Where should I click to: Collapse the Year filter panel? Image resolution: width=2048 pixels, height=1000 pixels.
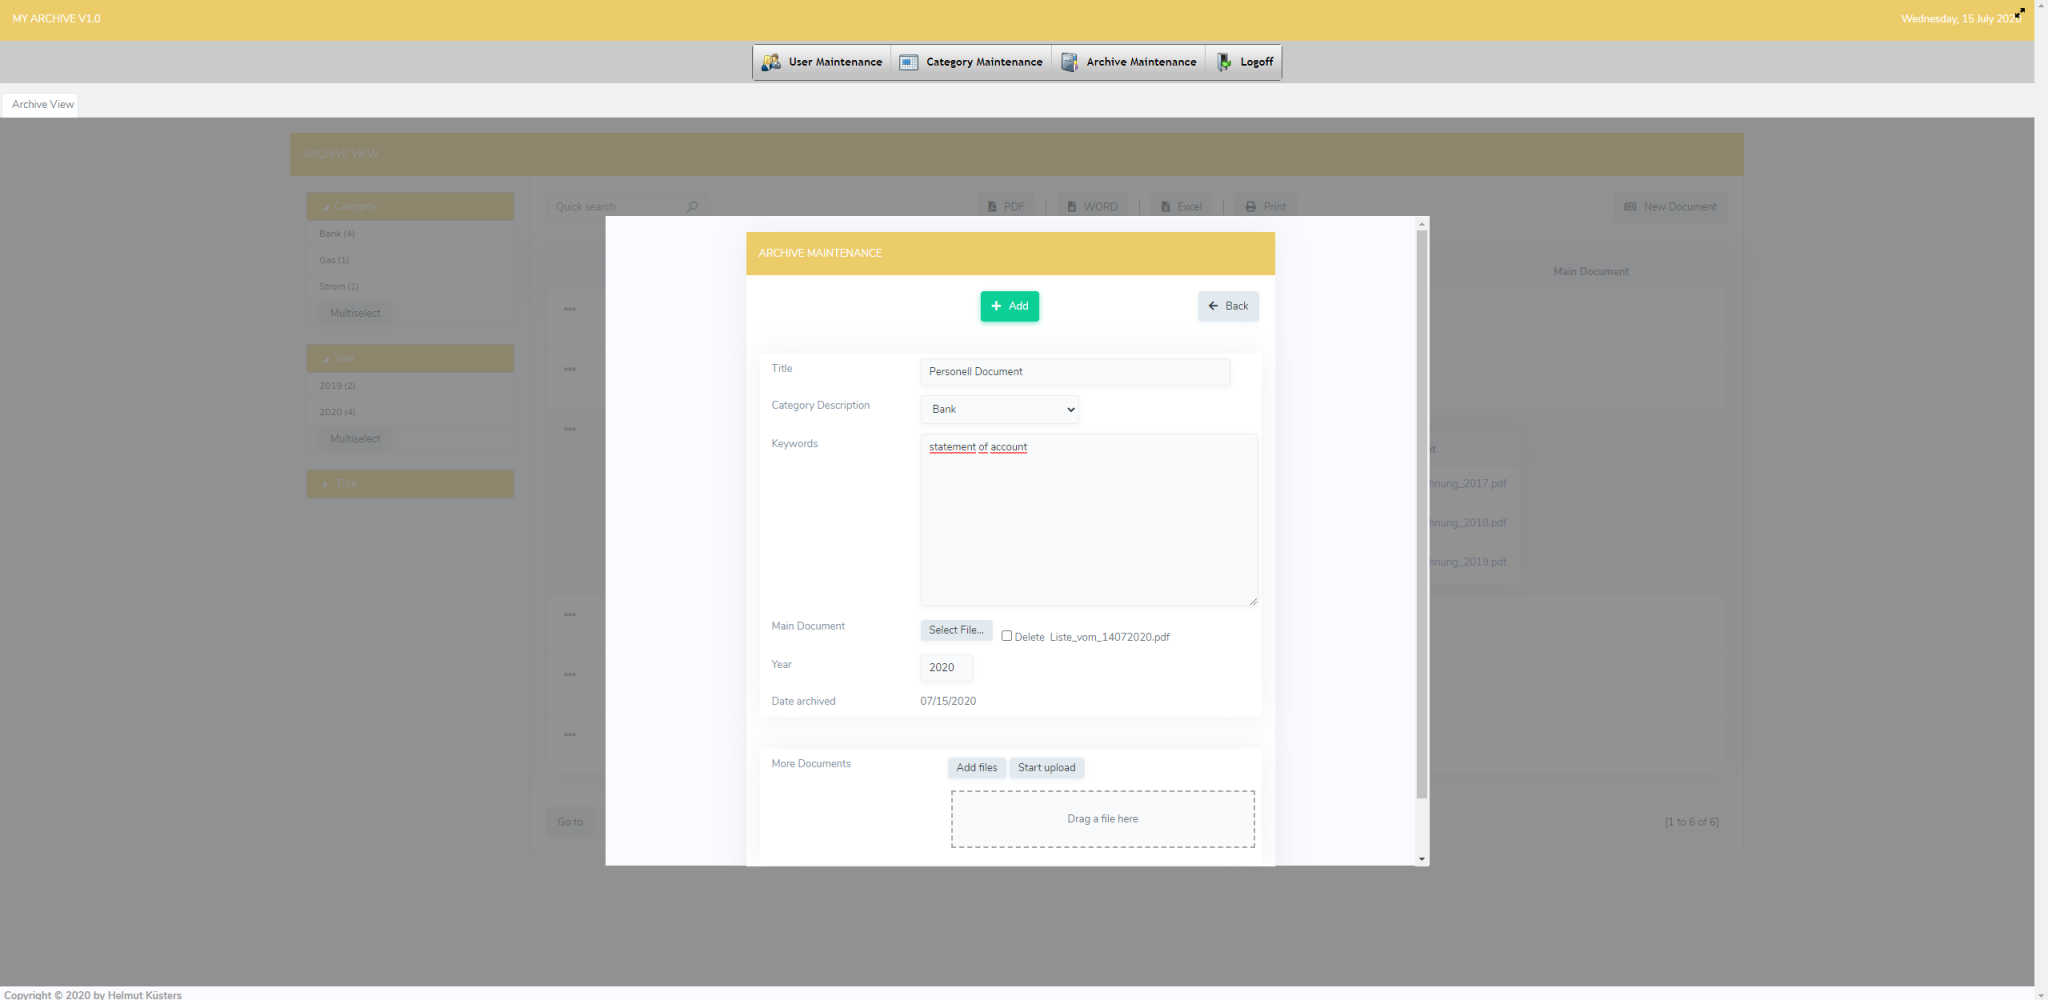click(x=410, y=358)
